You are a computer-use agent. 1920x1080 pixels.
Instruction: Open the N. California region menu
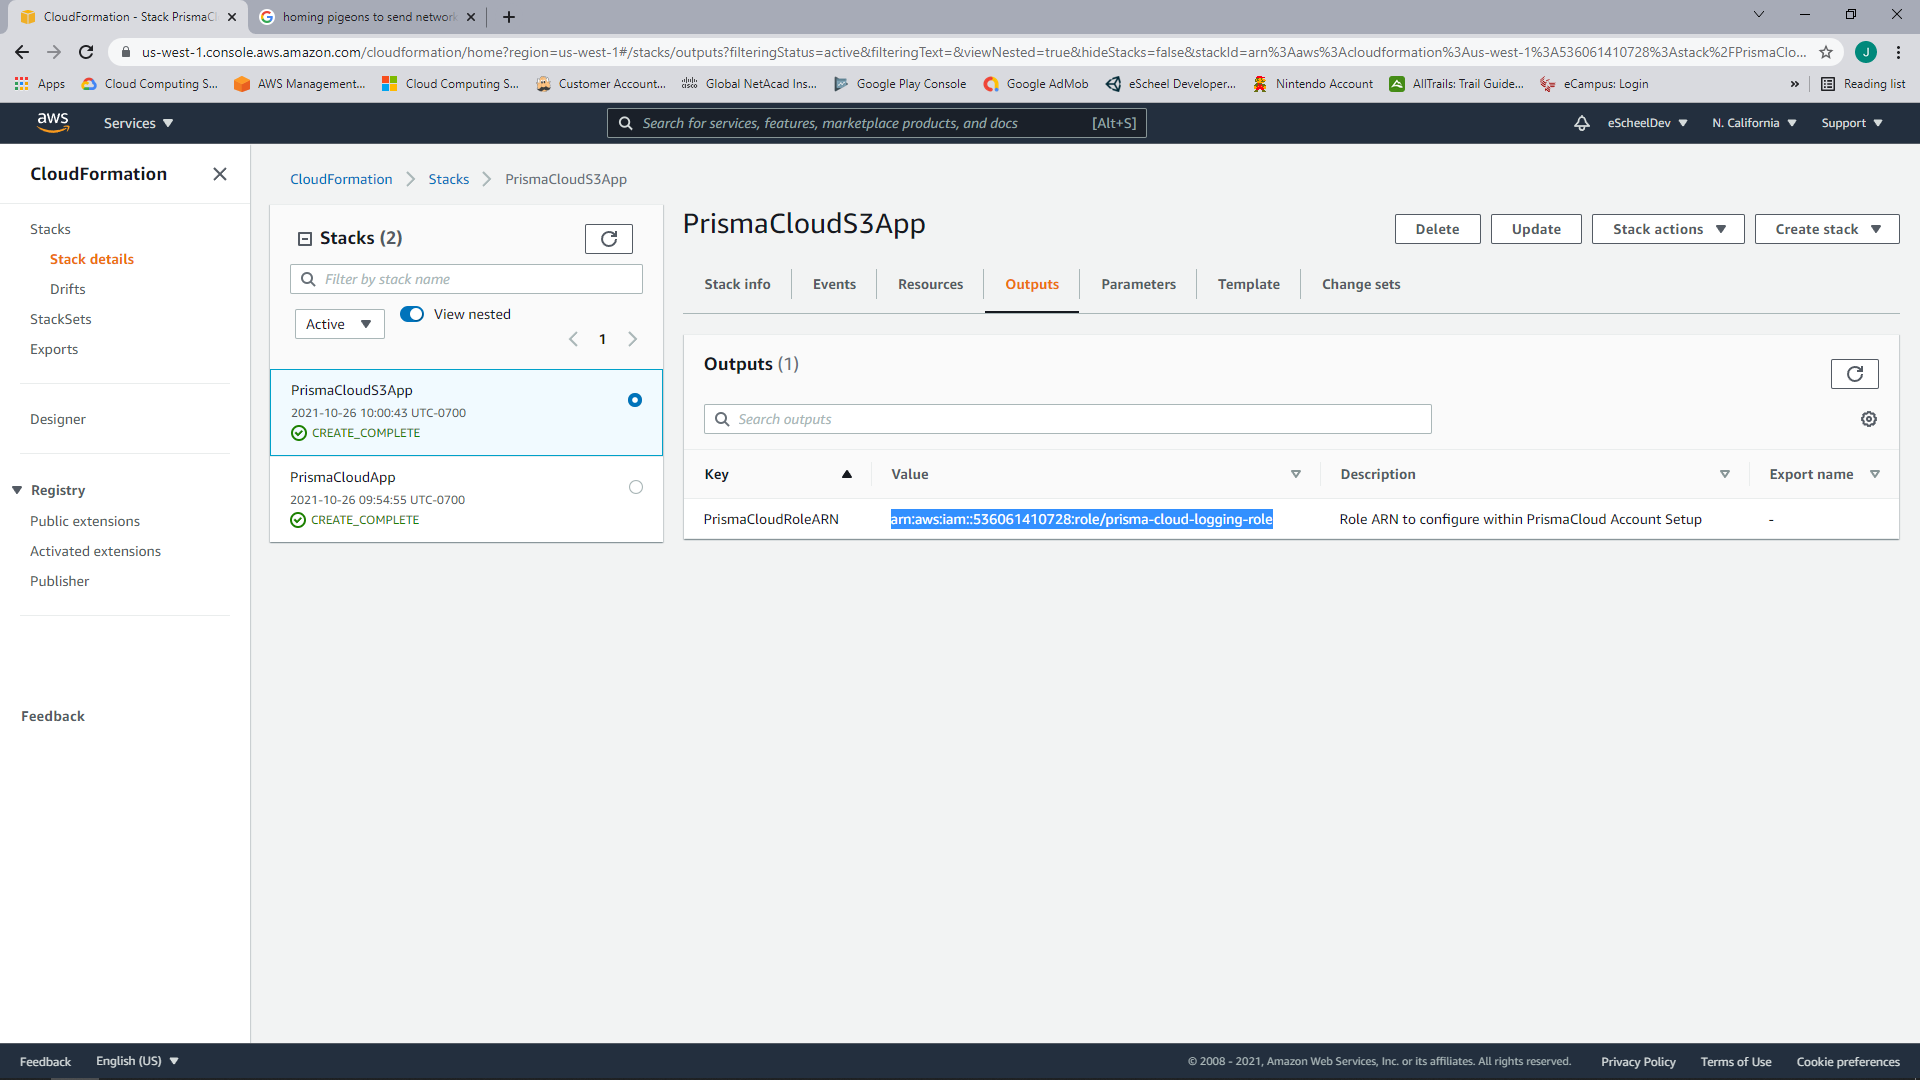coord(1754,123)
